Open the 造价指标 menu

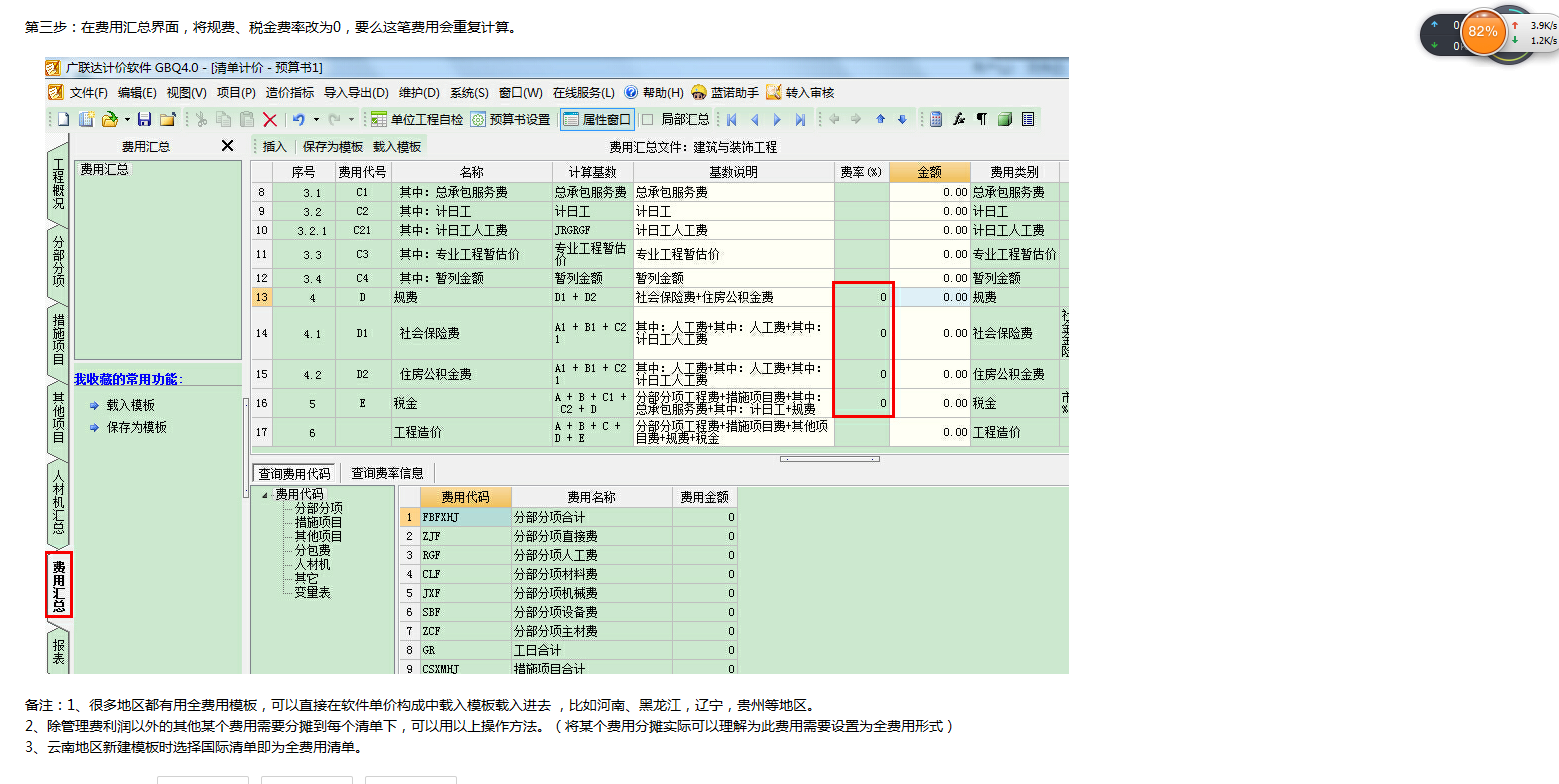coord(289,93)
